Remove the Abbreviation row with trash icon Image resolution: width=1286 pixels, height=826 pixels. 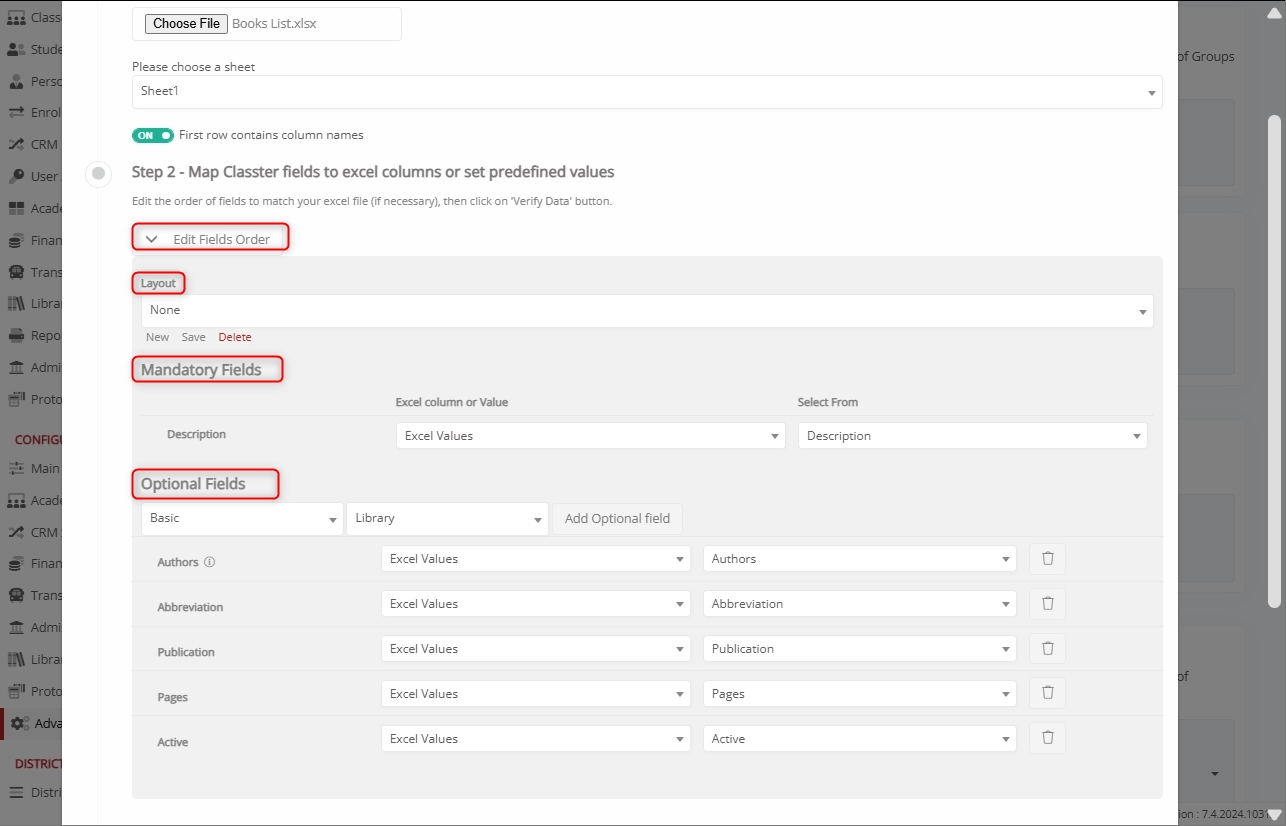1047,604
